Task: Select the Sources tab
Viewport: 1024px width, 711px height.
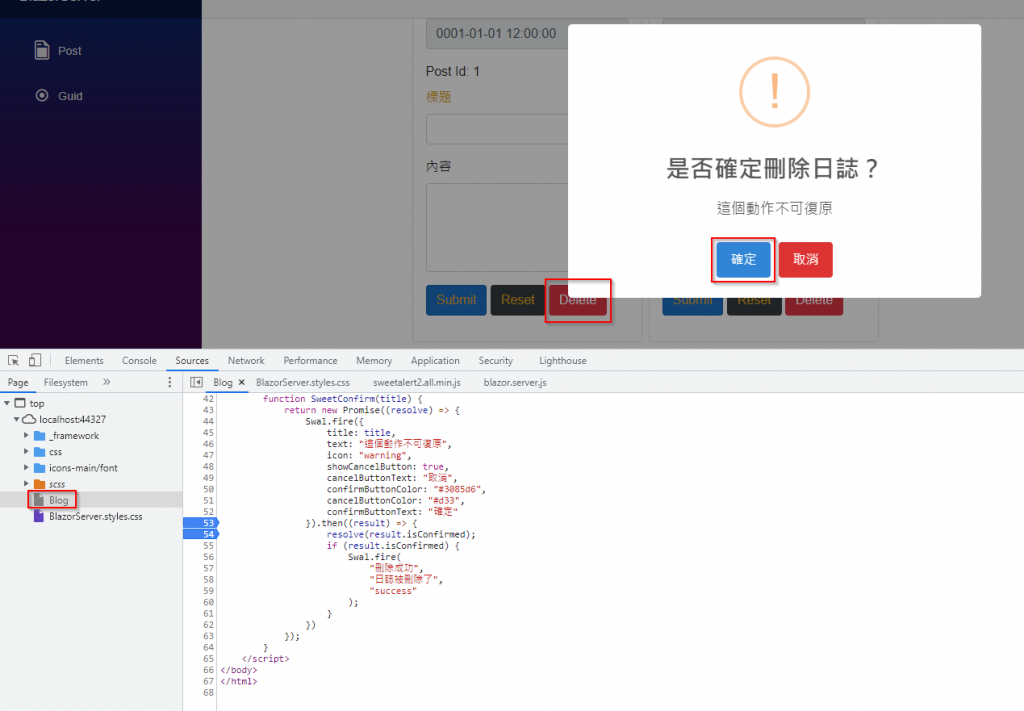Action: pyautogui.click(x=192, y=360)
